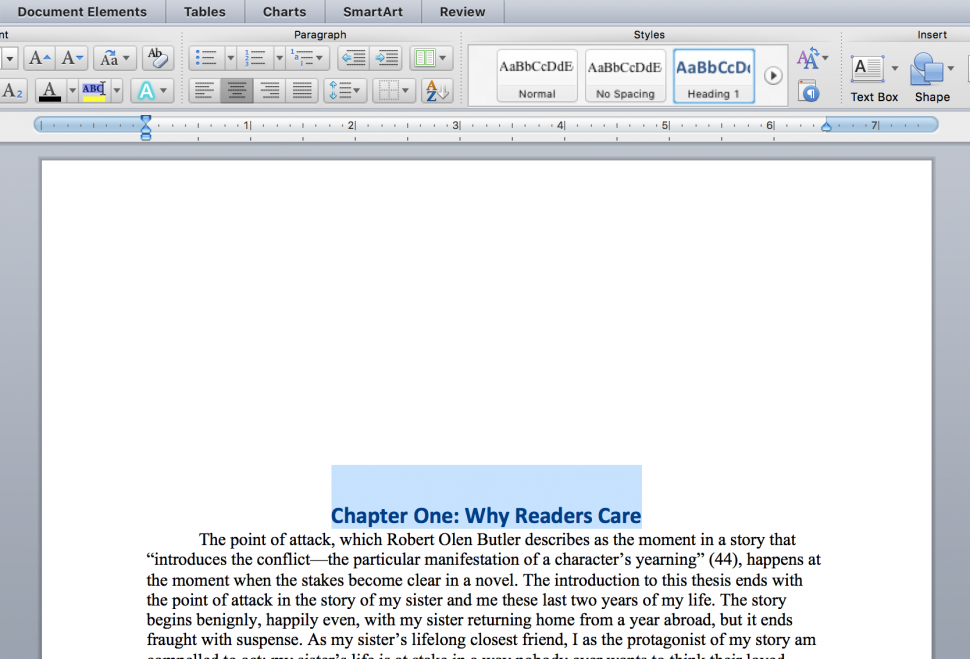Open the SmartArt tab
This screenshot has width=970, height=659.
373,12
